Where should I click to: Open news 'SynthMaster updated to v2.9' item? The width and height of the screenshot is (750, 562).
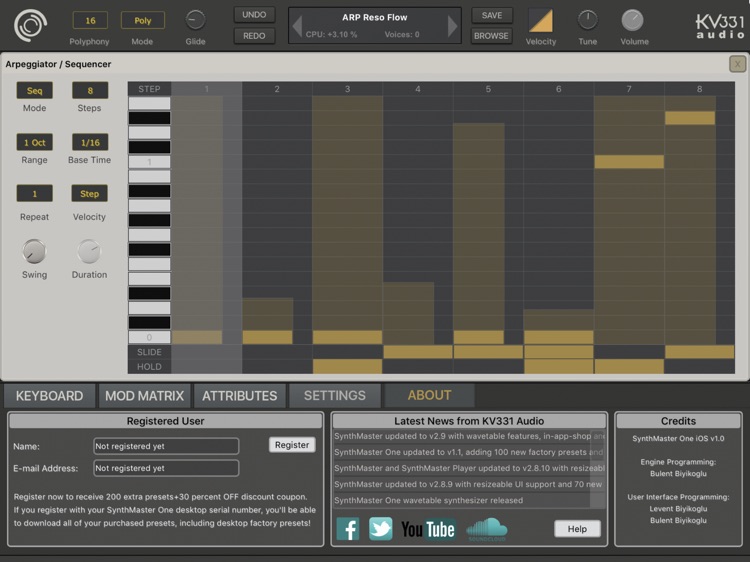click(462, 436)
